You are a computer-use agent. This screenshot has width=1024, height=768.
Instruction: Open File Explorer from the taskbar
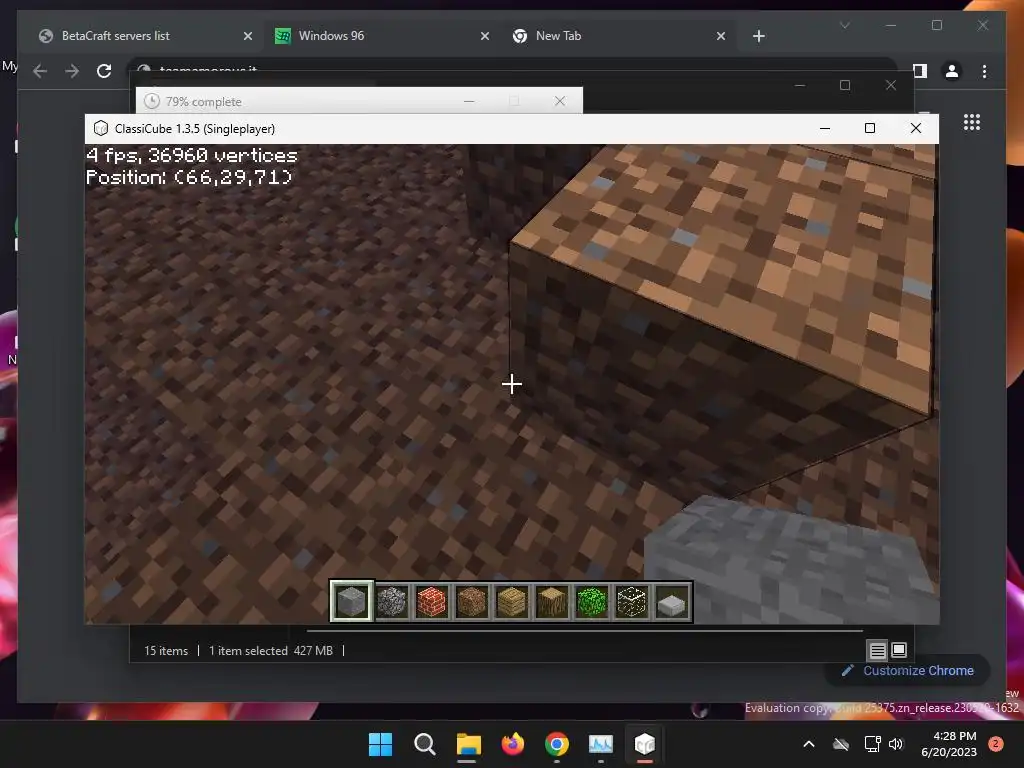coord(468,744)
